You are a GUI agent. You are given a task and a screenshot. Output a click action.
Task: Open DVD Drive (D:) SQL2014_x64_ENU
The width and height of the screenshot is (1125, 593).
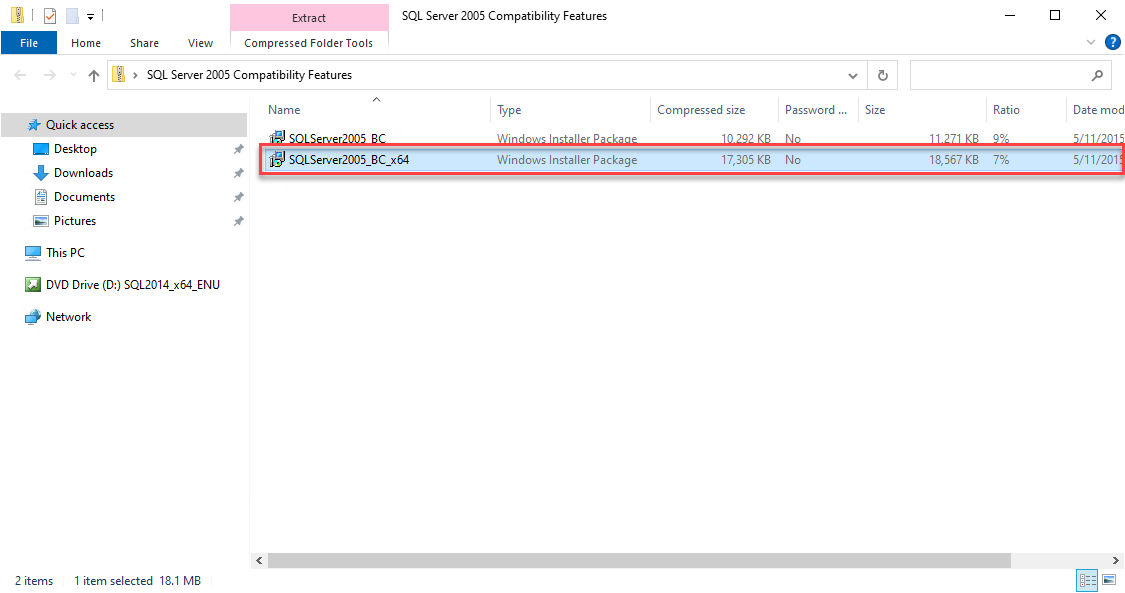tap(133, 285)
